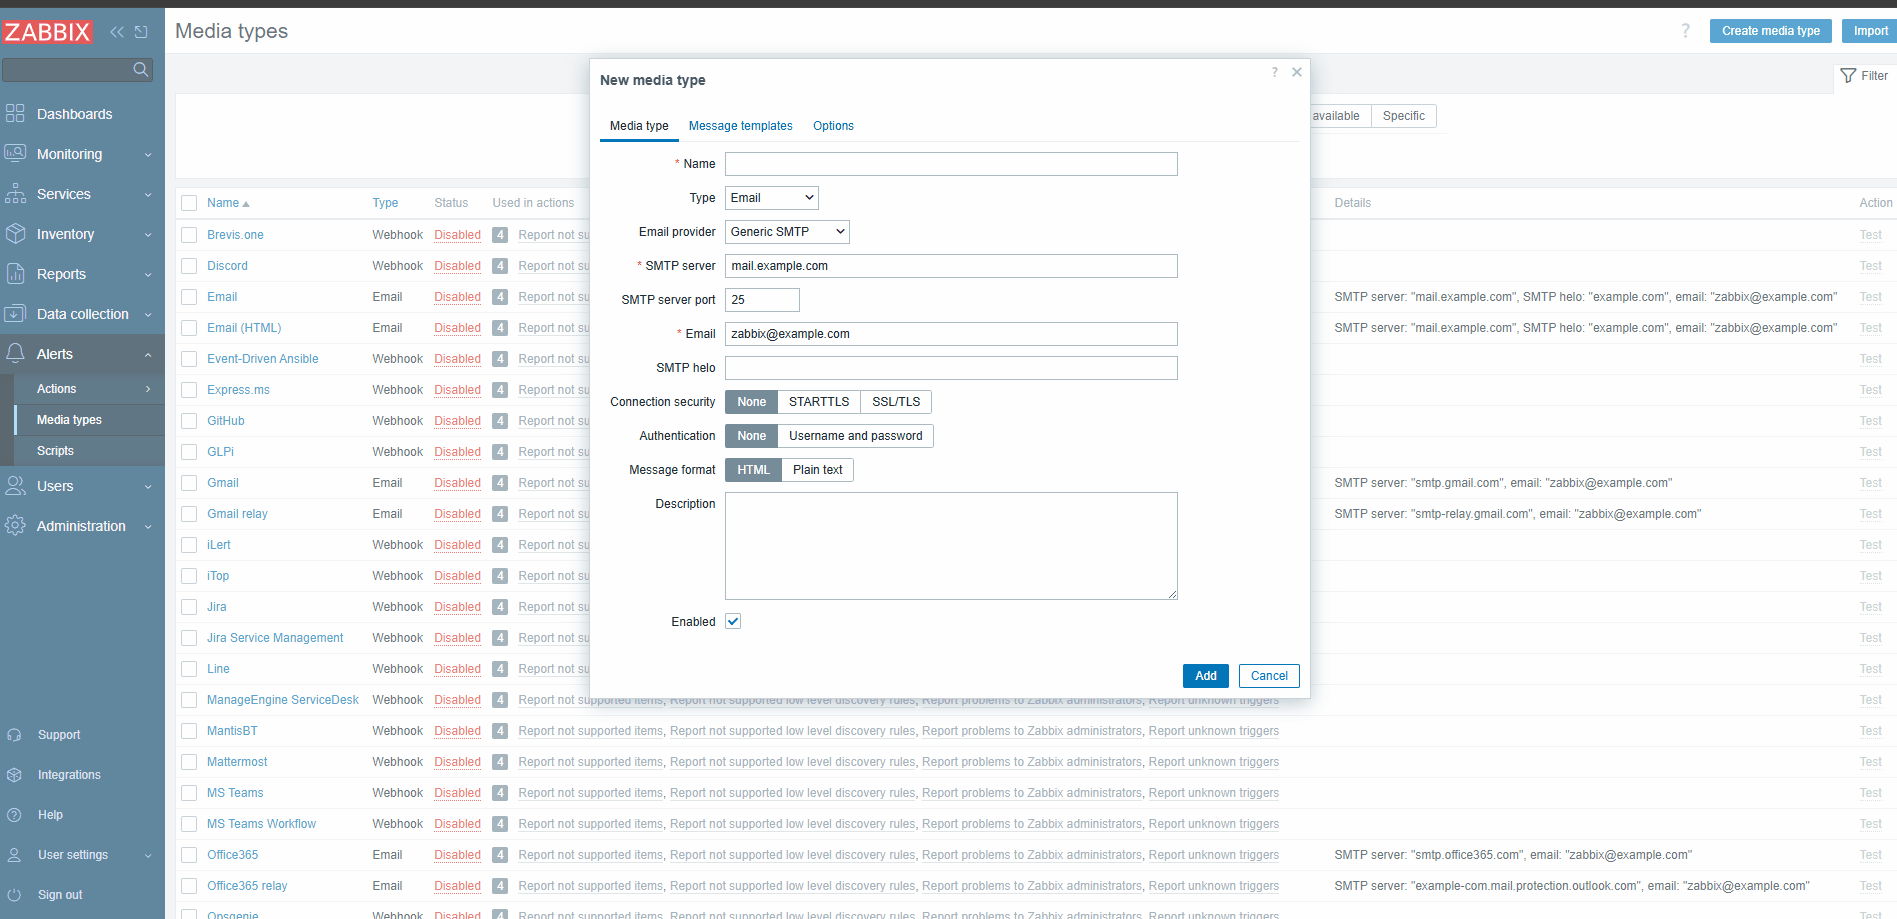
Task: Open the Event-Driven Ansible media type link
Action: click(x=263, y=359)
